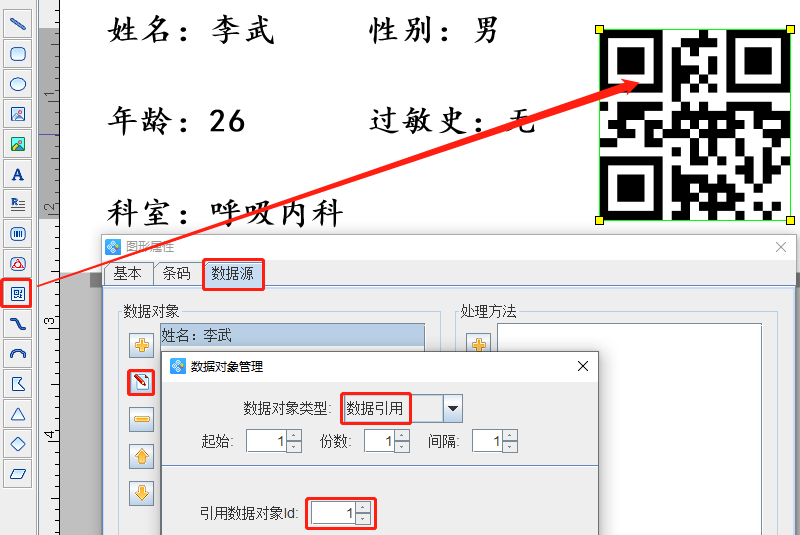Switch to the 条码 tab
The height and width of the screenshot is (535, 800).
[x=176, y=273]
